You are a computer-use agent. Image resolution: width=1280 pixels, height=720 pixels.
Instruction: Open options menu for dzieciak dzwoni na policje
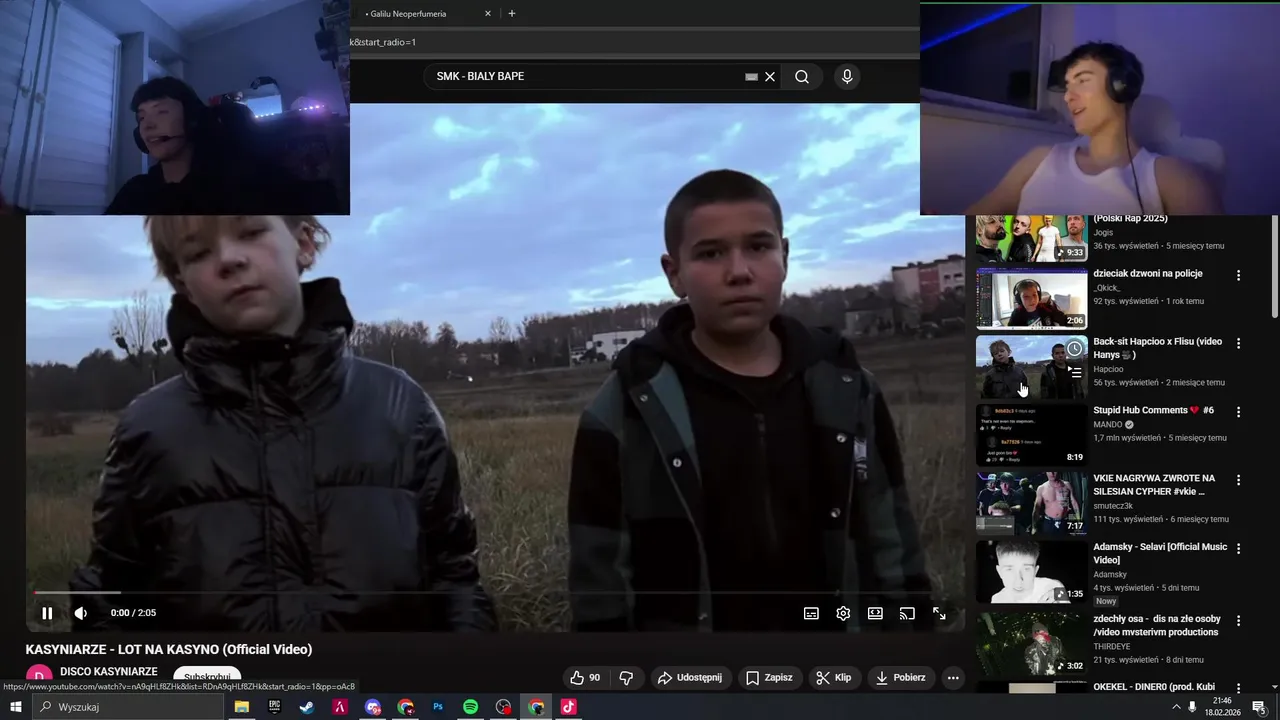click(1239, 275)
